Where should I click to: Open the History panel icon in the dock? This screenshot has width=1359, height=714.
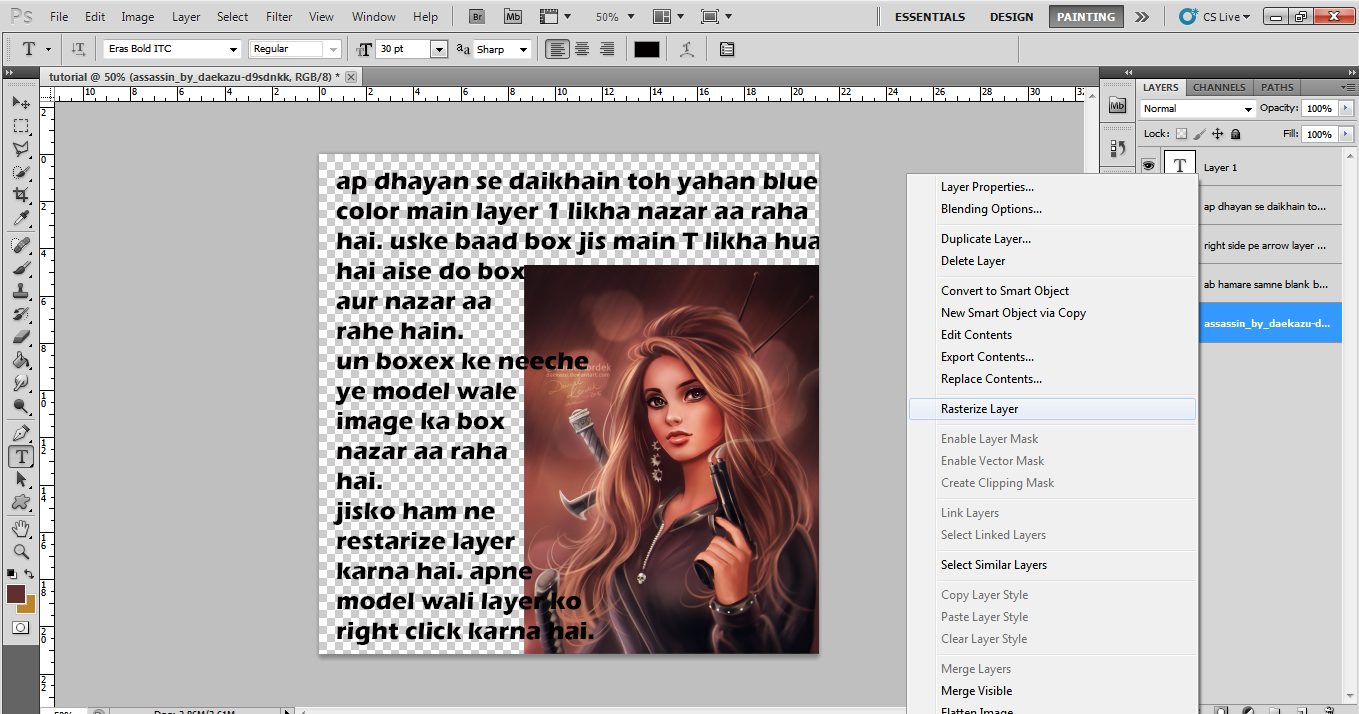1118,148
